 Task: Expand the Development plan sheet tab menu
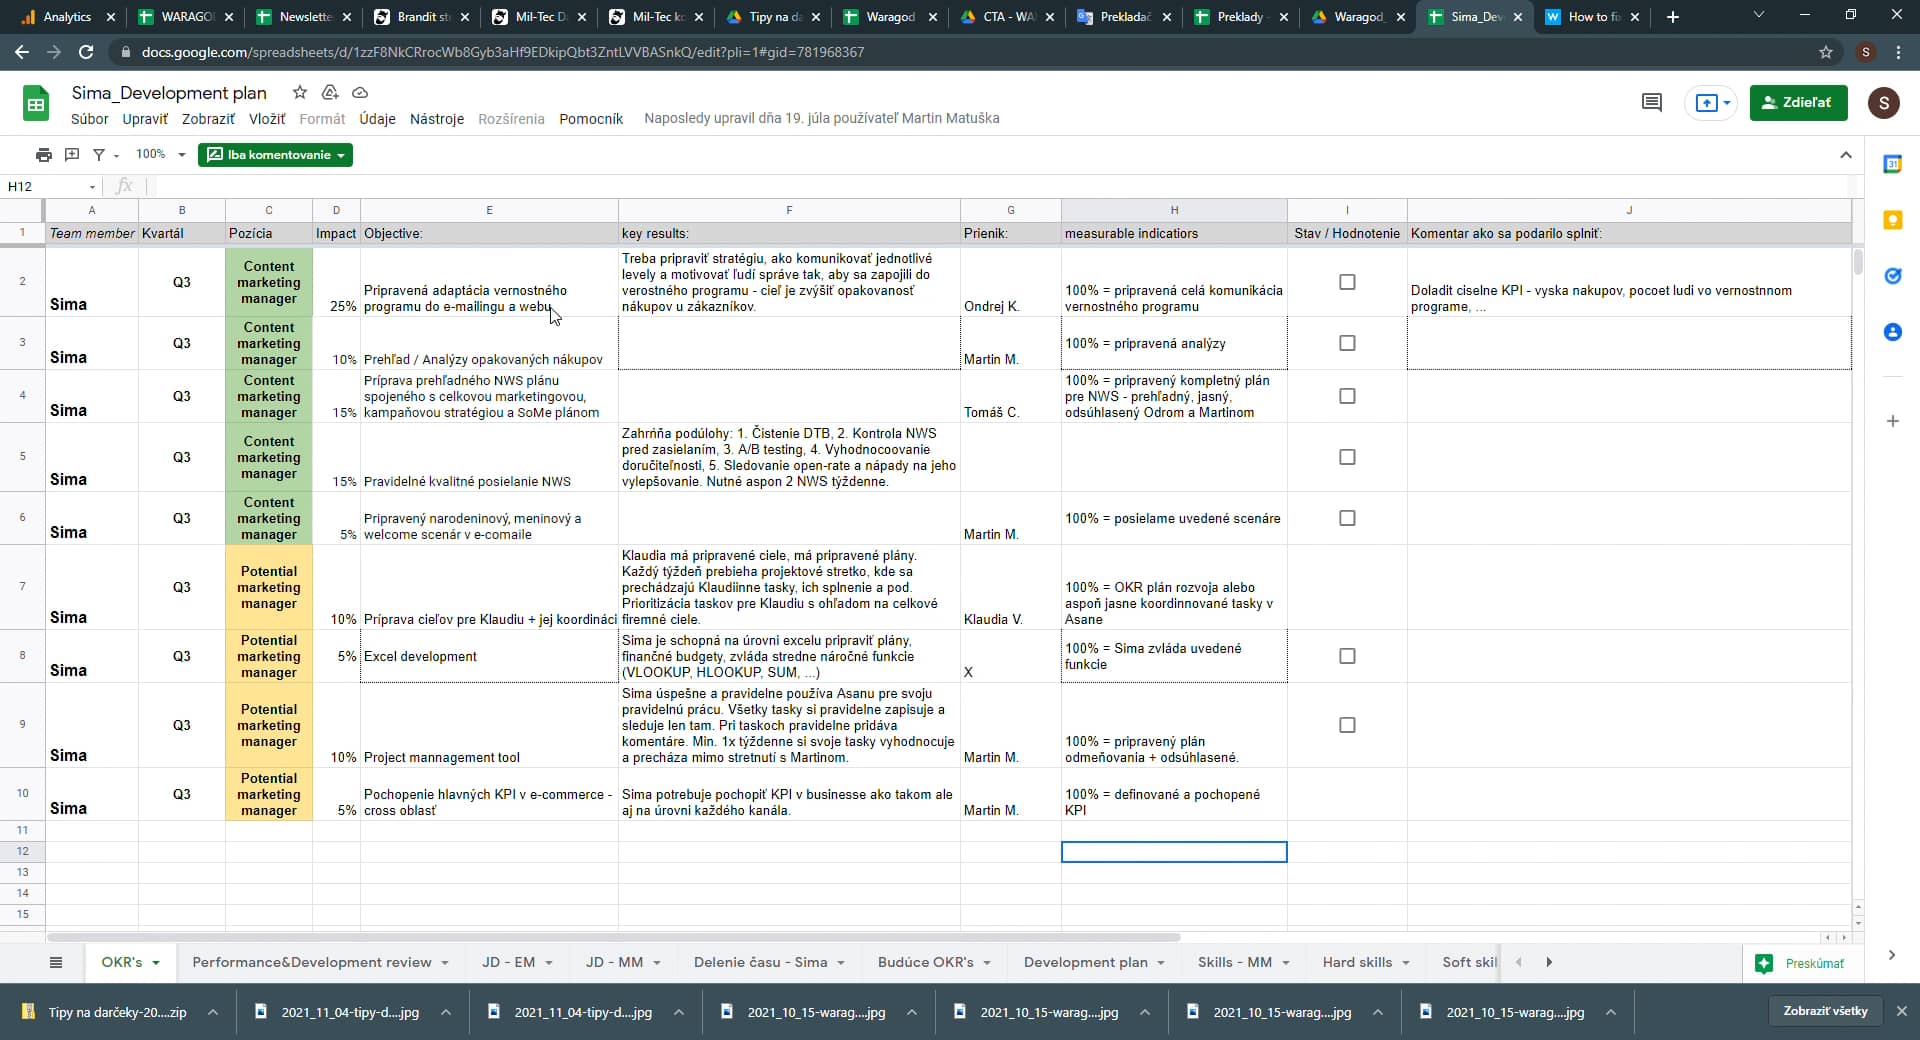coord(1161,962)
